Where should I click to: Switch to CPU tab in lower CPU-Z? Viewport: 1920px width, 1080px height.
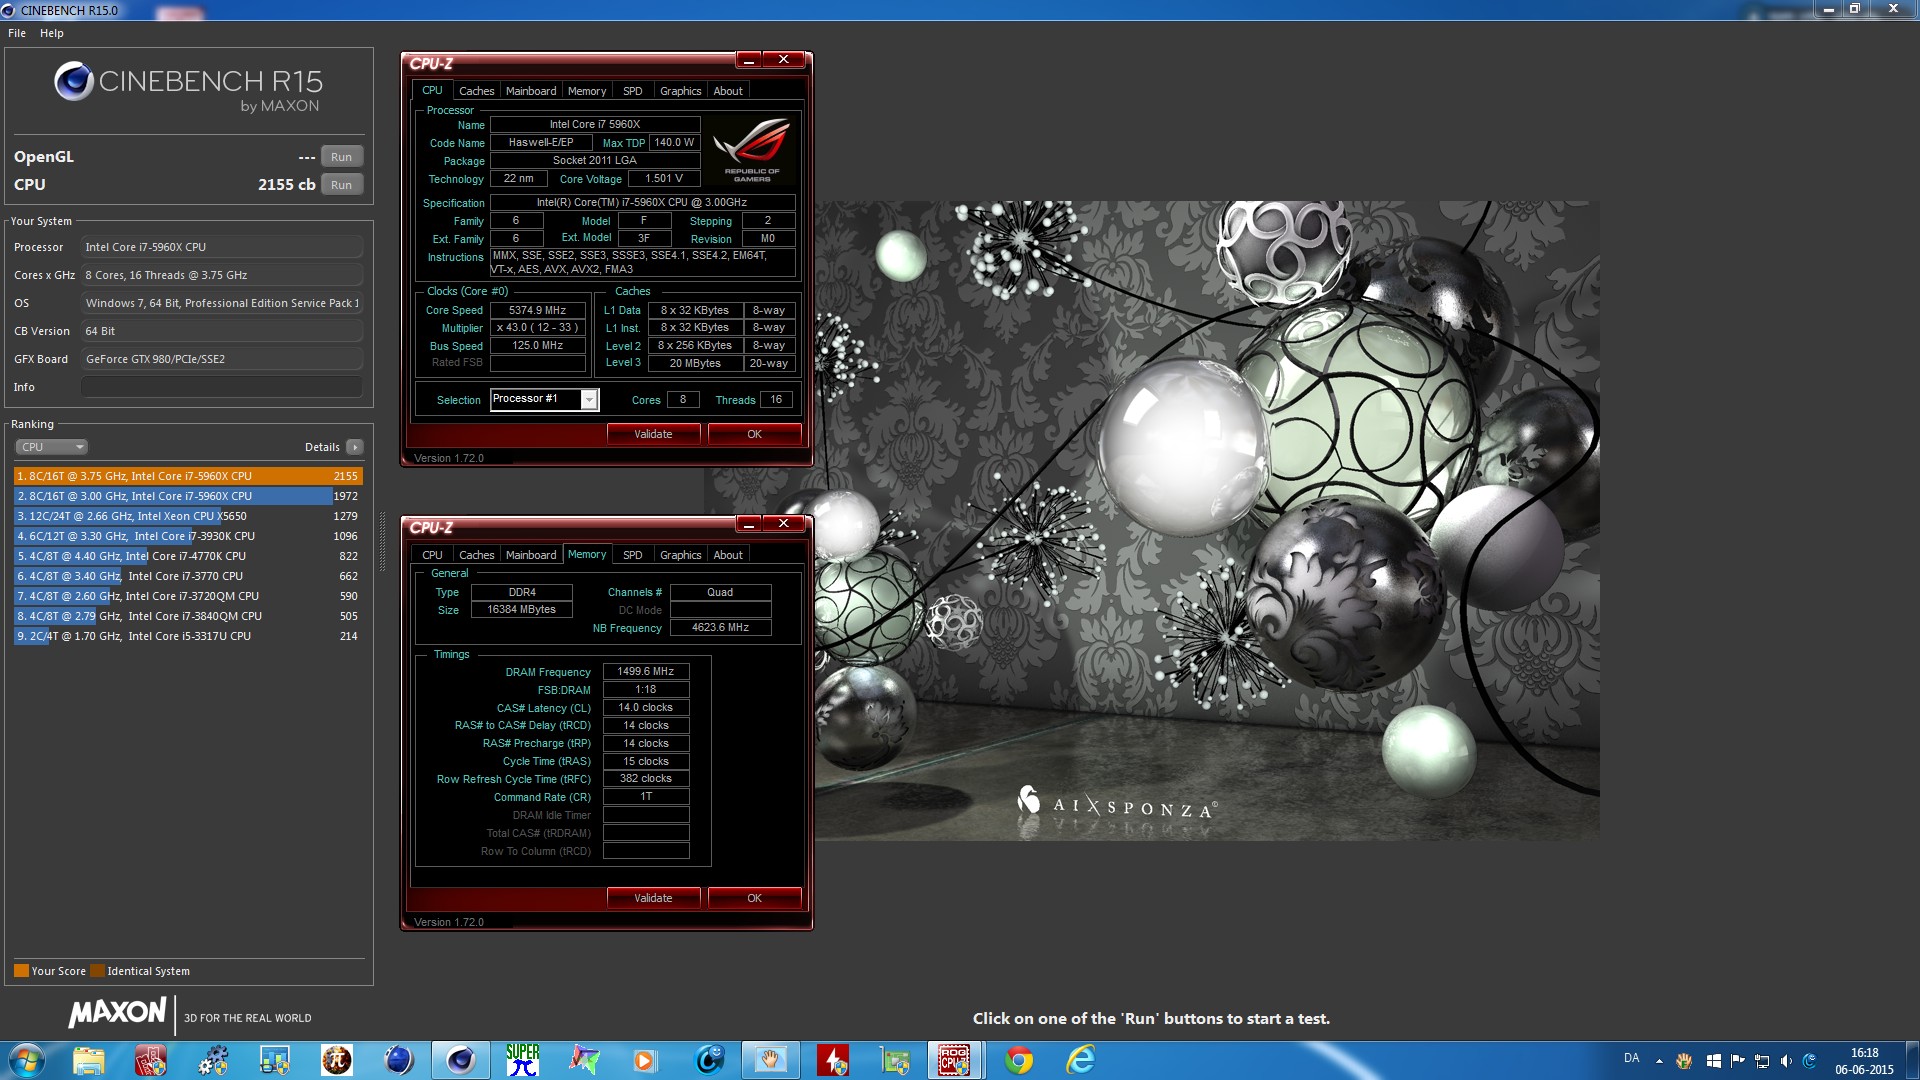432,555
